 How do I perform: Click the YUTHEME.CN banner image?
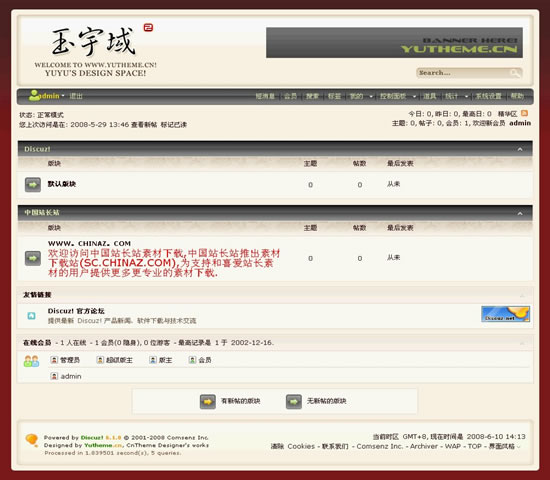(x=394, y=42)
